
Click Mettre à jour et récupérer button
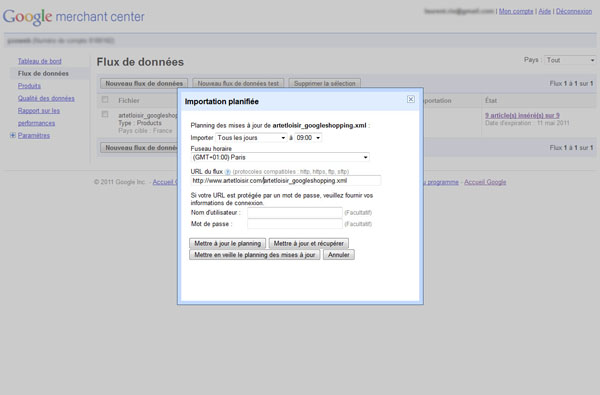pyautogui.click(x=308, y=243)
